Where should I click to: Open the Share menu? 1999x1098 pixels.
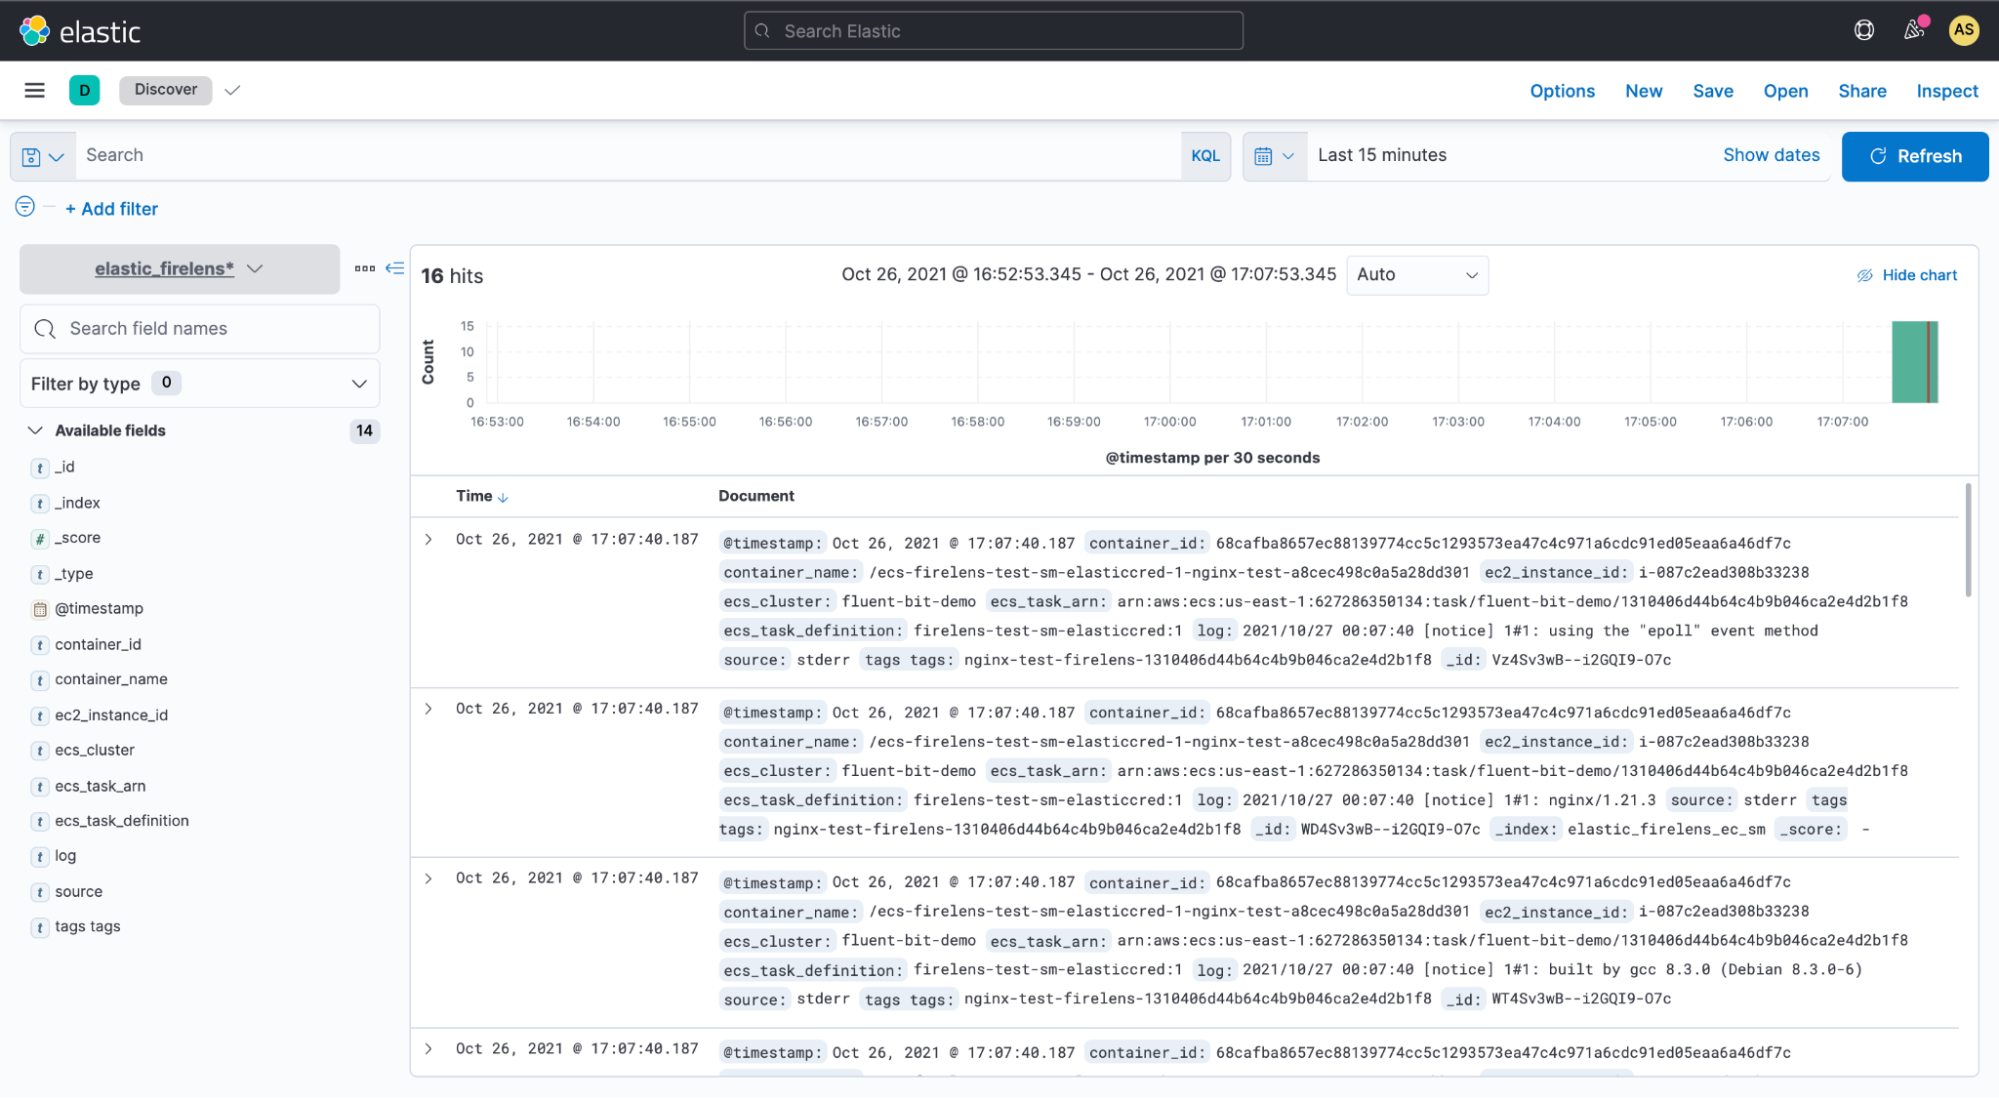pos(1862,91)
